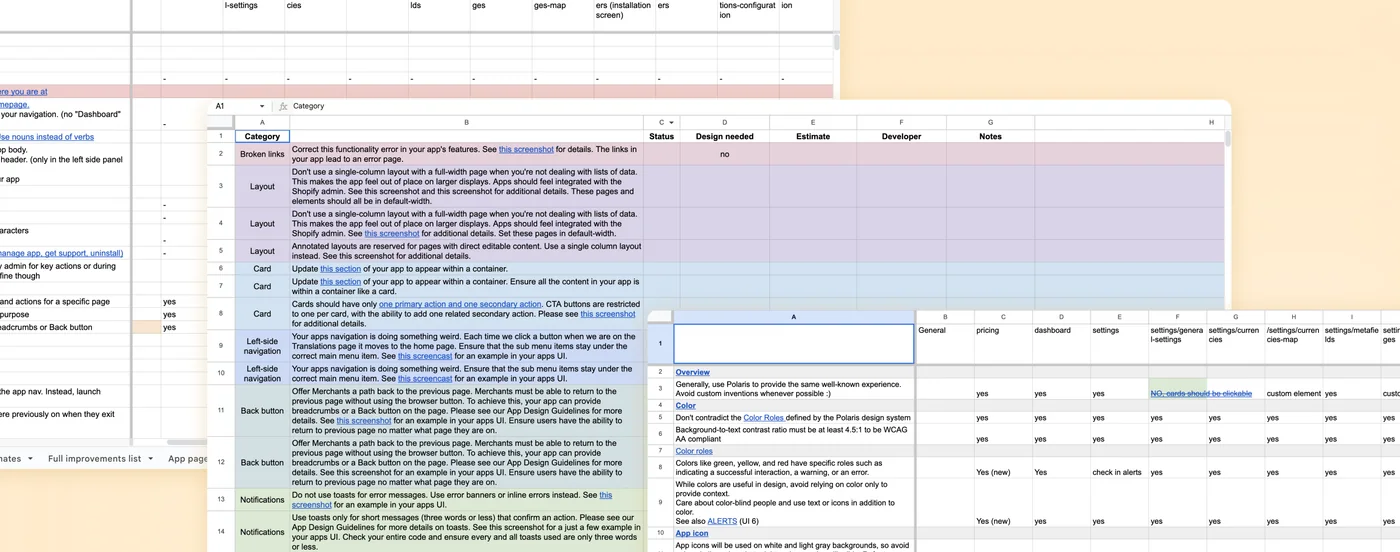Select the Design needed header cell
Screen dimensions: 1400x552
tap(724, 136)
